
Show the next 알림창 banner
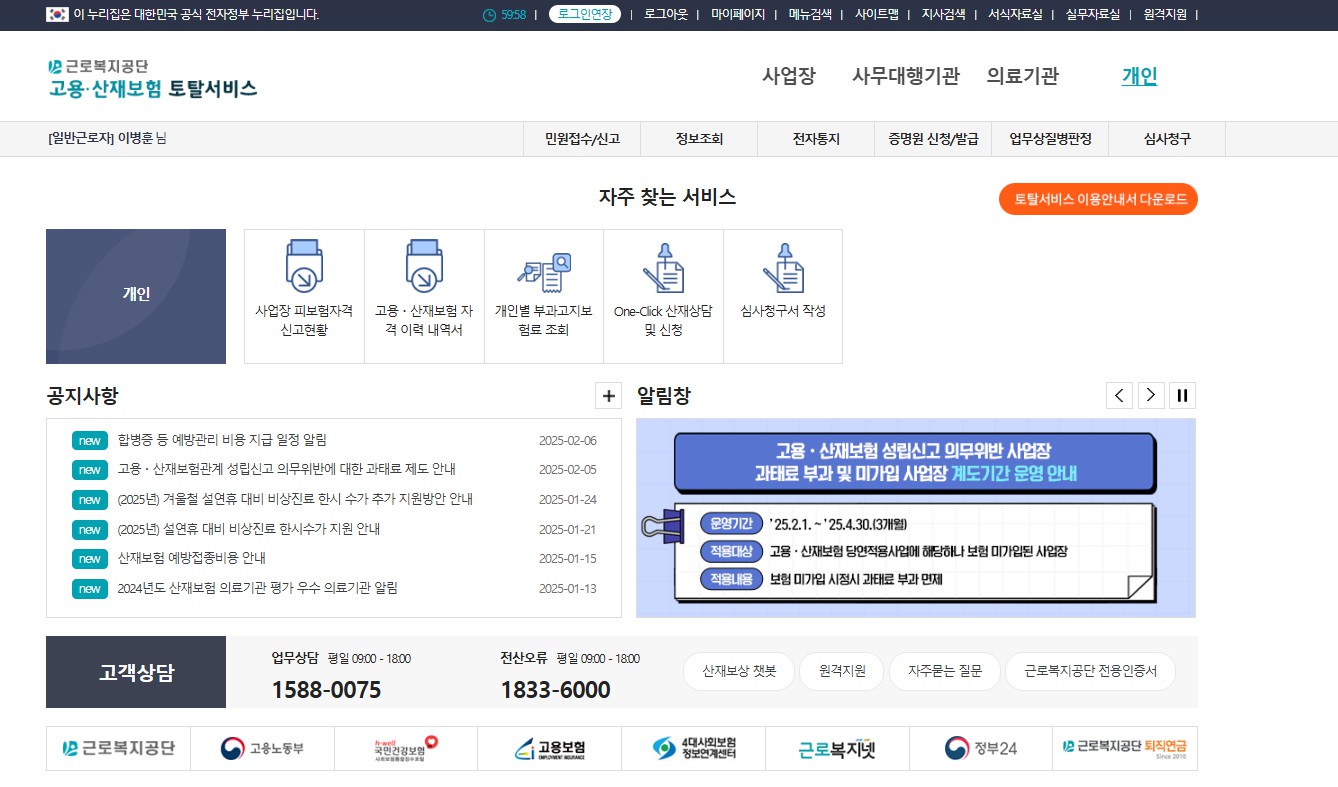tap(1150, 395)
